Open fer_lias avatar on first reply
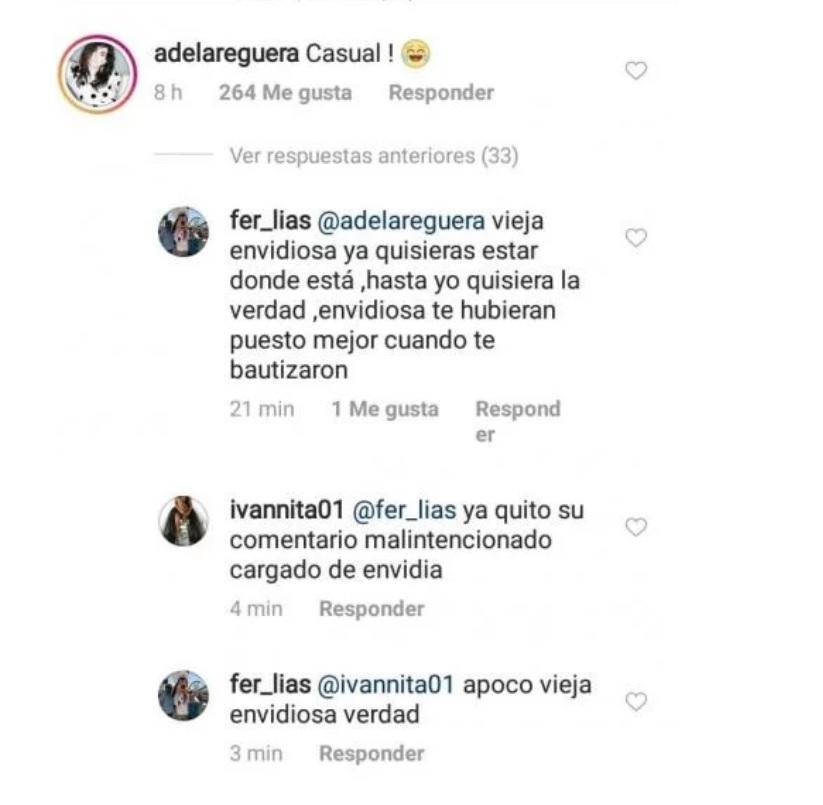The height and width of the screenshot is (805, 823). coord(183,231)
